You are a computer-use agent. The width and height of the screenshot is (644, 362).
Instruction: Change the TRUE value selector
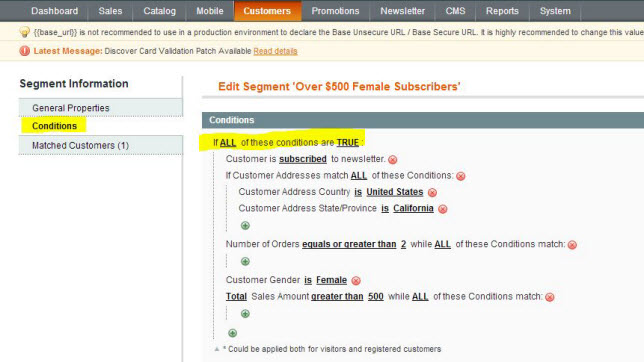tap(348, 143)
